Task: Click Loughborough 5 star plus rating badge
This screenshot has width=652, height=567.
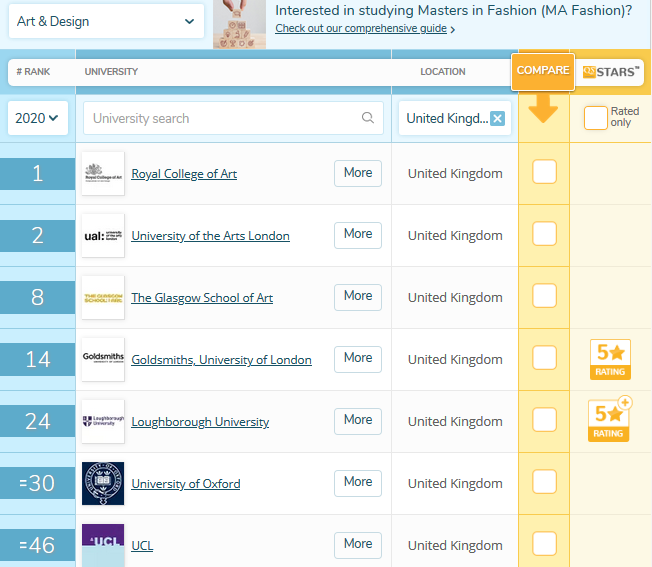Action: click(609, 419)
